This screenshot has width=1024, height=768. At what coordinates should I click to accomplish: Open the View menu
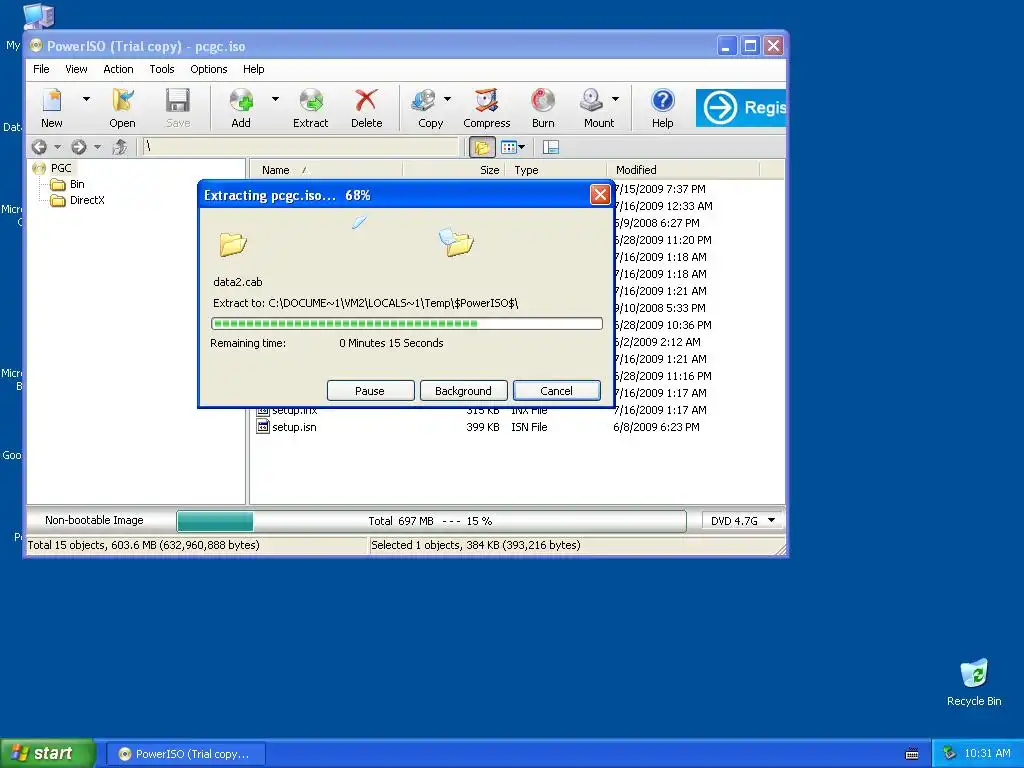tap(76, 69)
